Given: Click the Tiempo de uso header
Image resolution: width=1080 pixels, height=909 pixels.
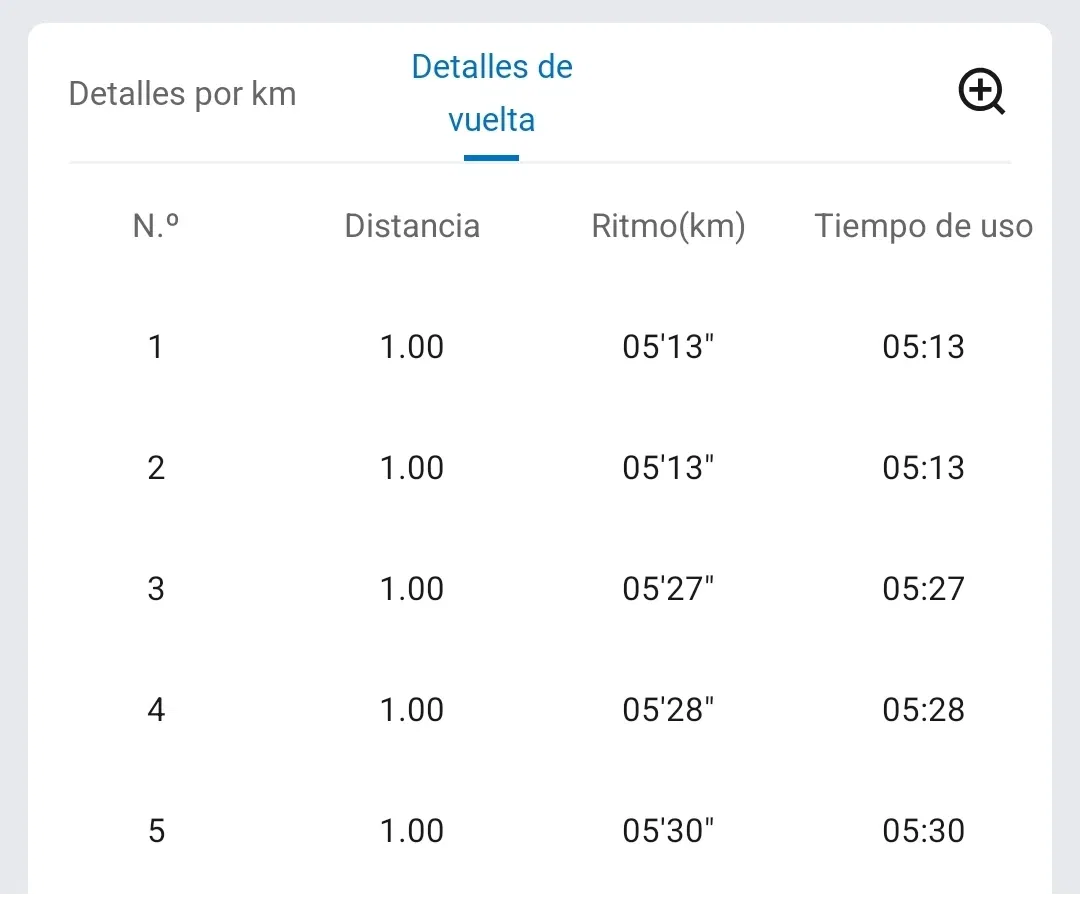Looking at the screenshot, I should point(923,226).
